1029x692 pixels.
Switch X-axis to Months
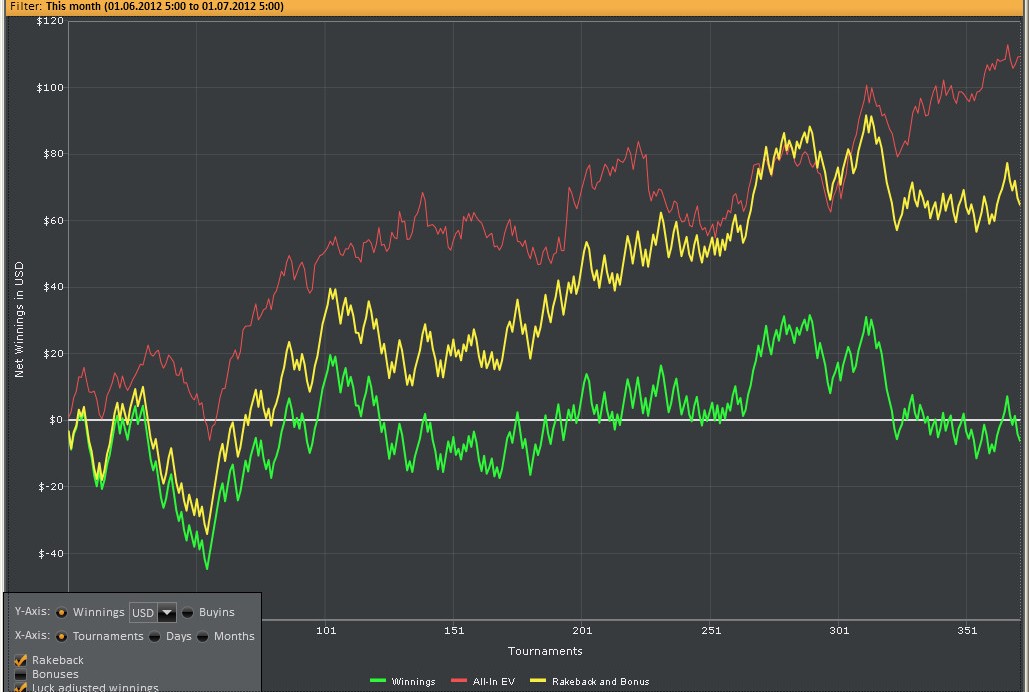(203, 636)
